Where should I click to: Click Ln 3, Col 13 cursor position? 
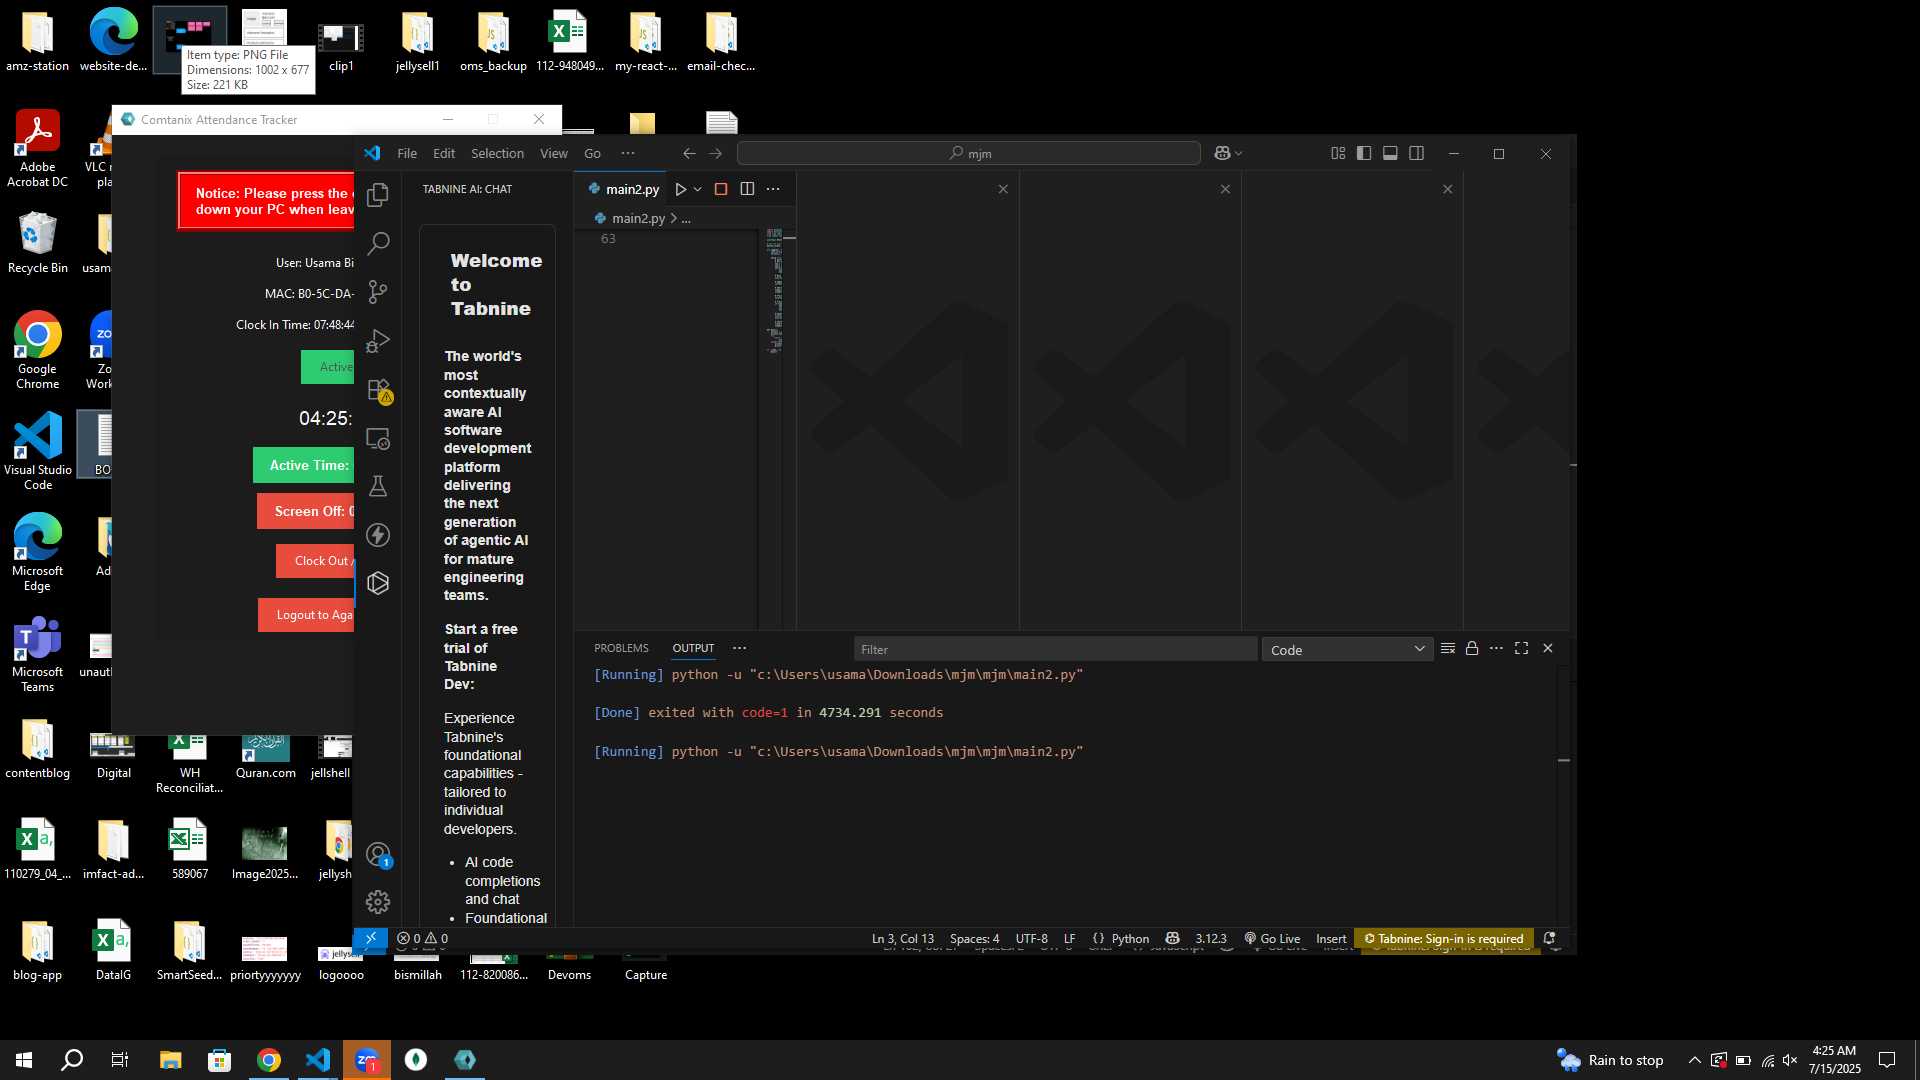902,938
